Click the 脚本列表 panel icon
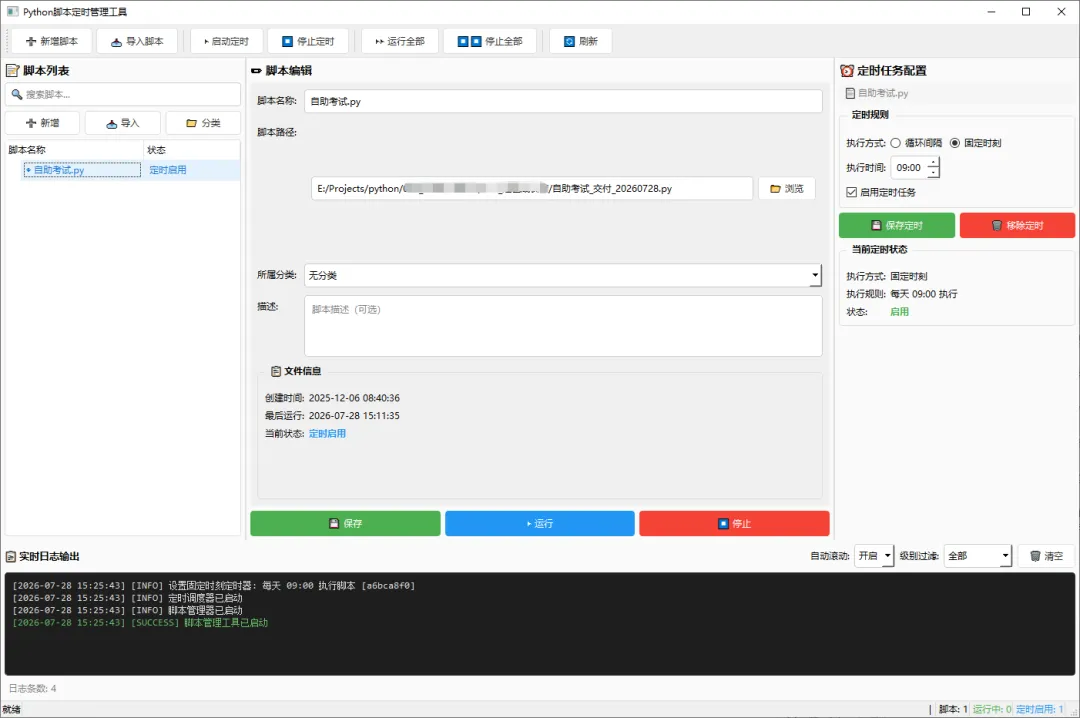The height and width of the screenshot is (718, 1080). (12, 70)
